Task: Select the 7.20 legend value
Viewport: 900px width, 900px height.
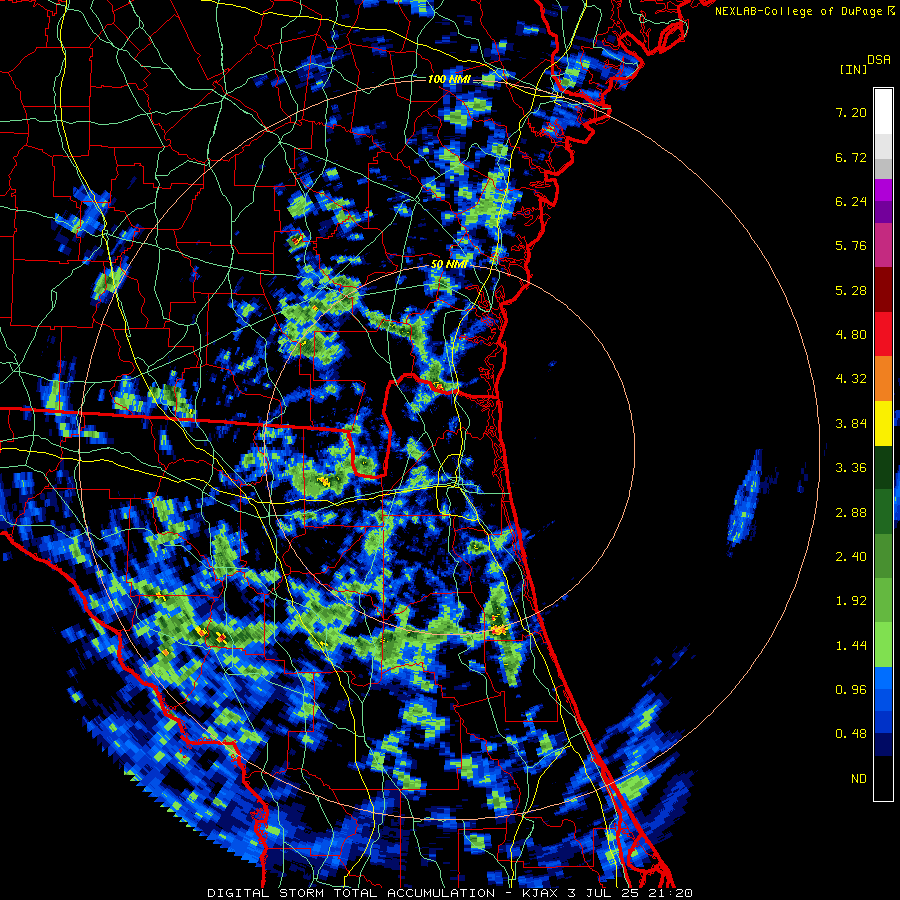Action: (851, 112)
